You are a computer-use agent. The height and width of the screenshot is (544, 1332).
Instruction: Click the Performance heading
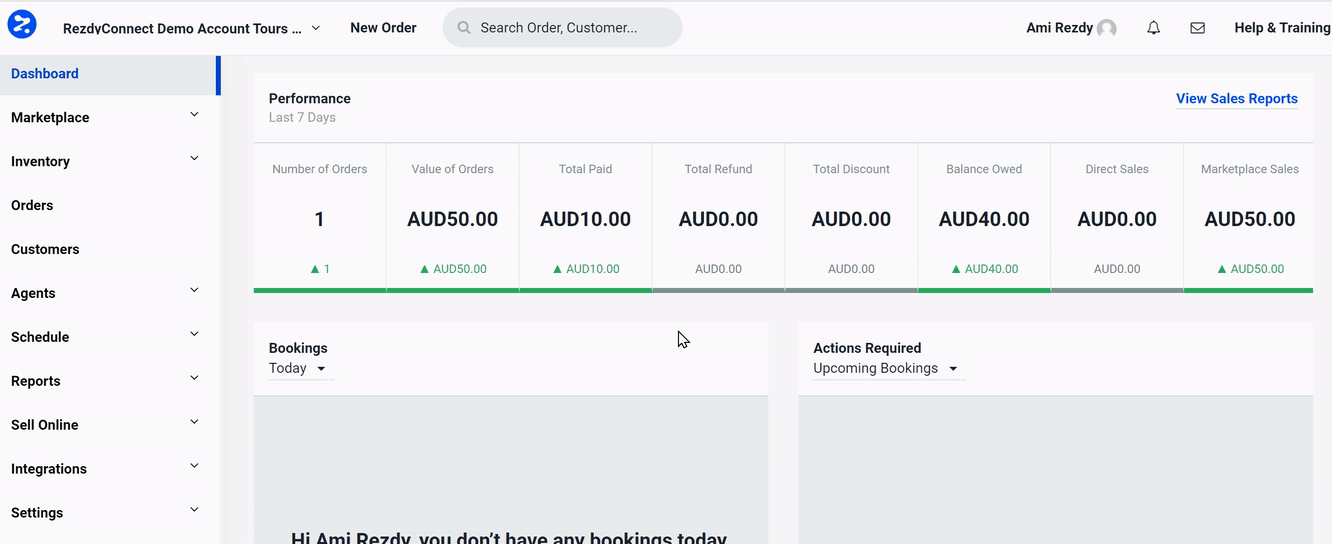[310, 99]
